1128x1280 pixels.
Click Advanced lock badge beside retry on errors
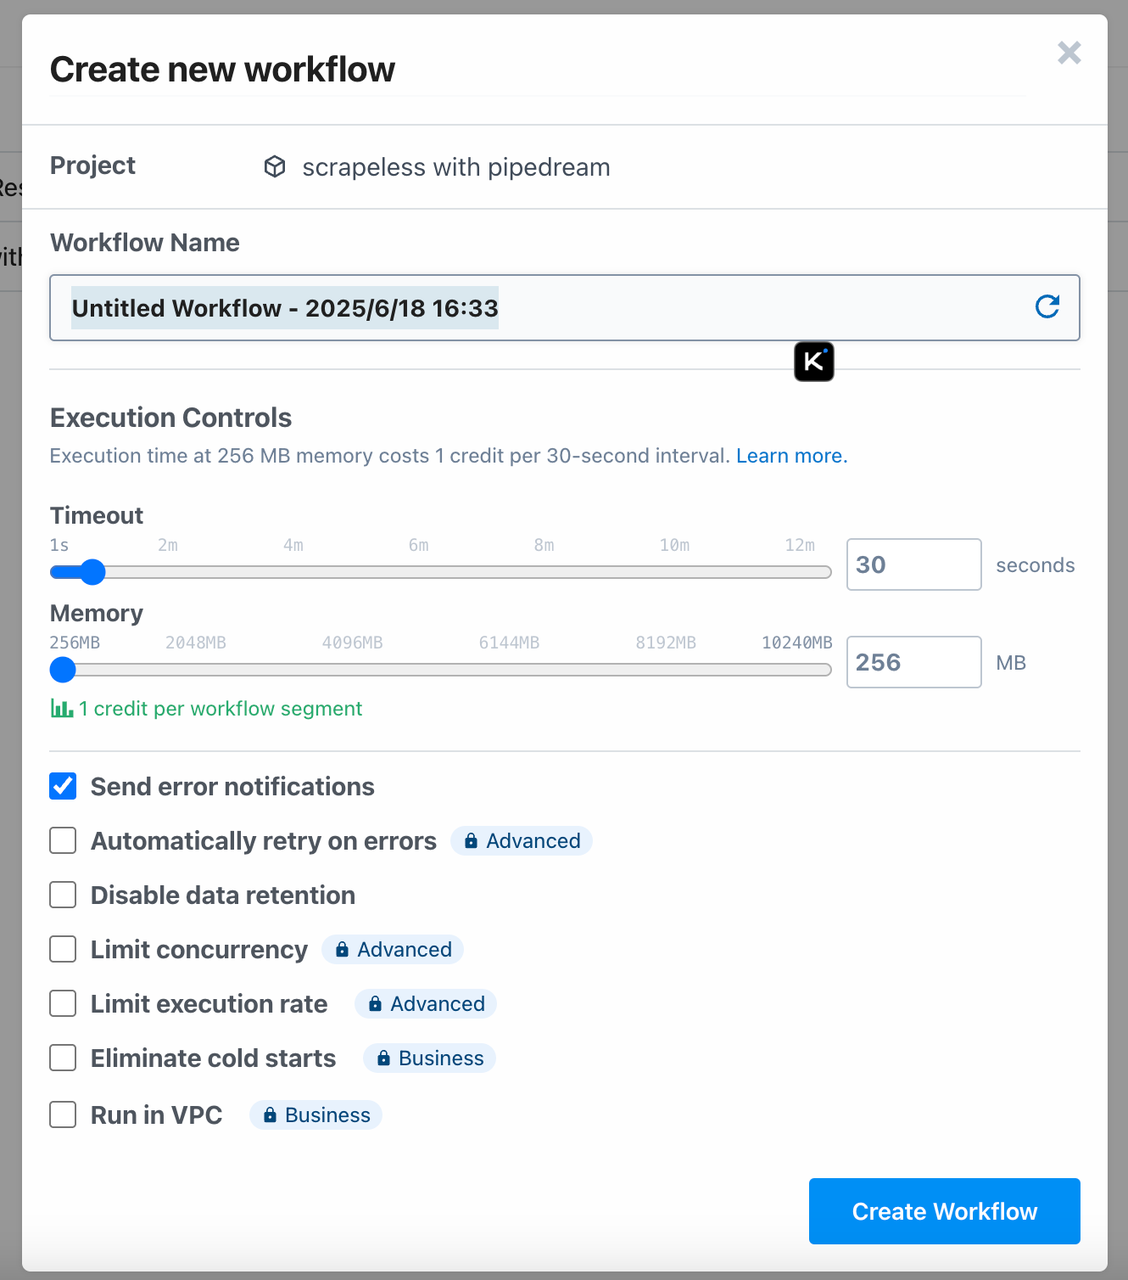pos(521,841)
